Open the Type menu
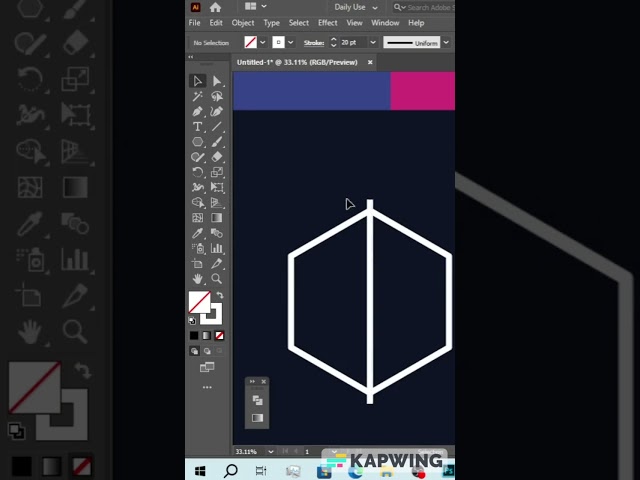Viewport: 640px width, 480px height. 271,23
